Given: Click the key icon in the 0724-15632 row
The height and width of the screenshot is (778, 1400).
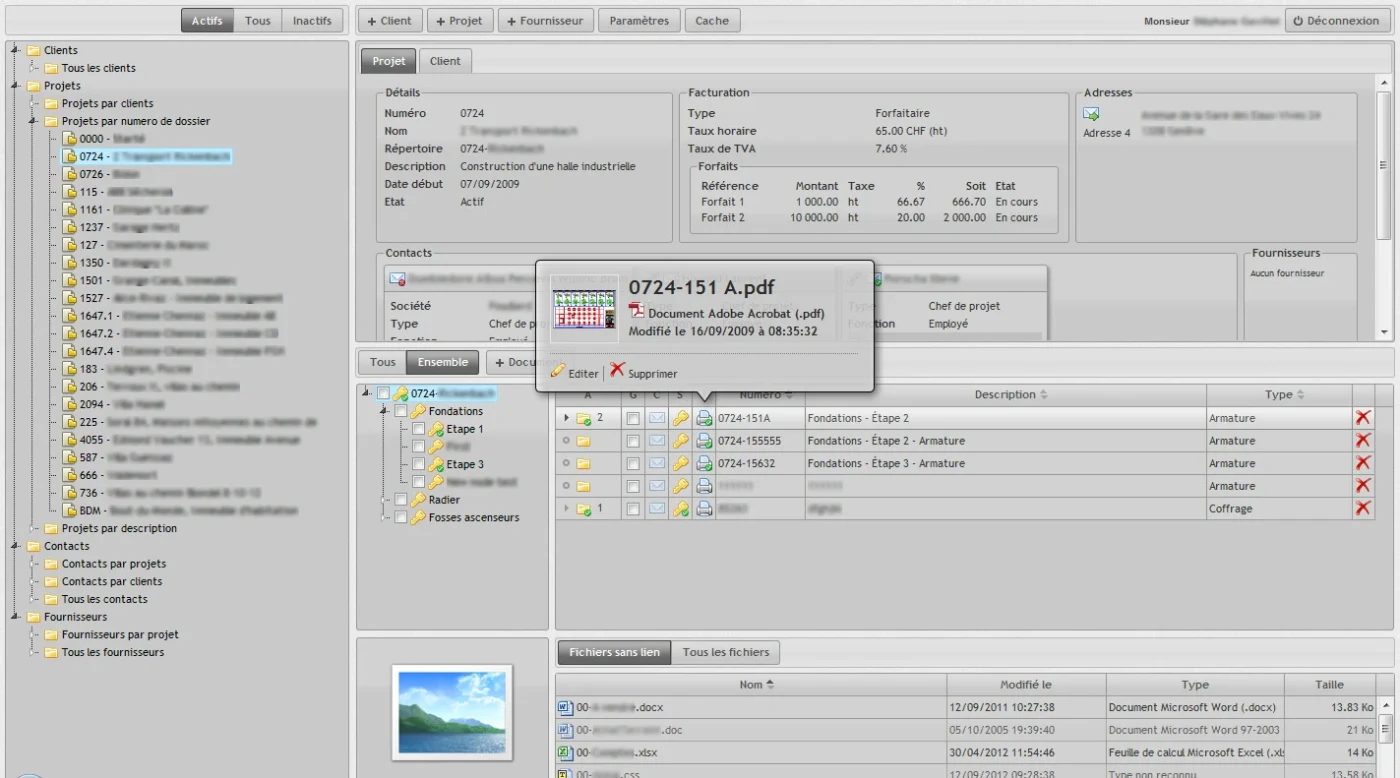Looking at the screenshot, I should point(680,464).
